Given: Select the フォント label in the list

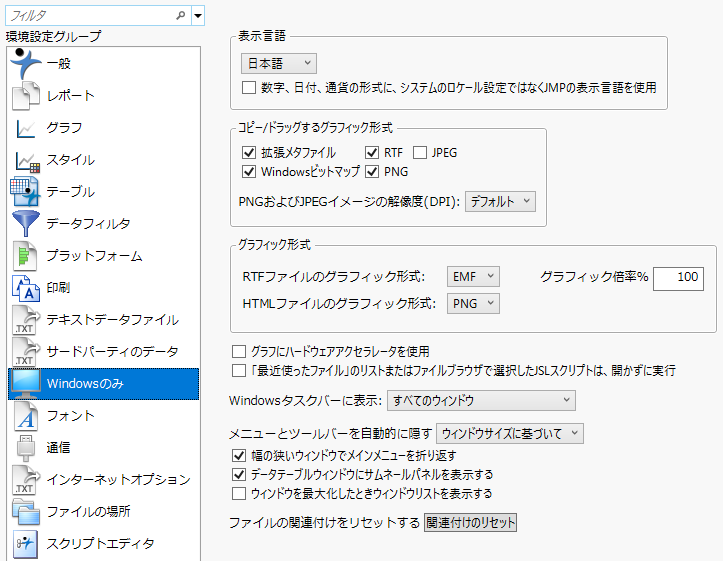Looking at the screenshot, I should 71,415.
